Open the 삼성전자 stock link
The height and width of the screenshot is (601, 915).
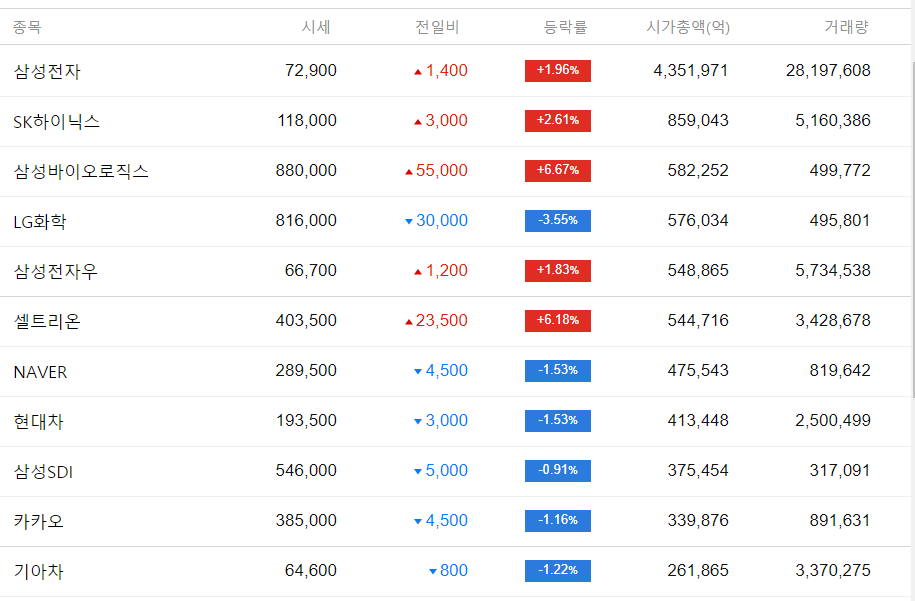(47, 71)
